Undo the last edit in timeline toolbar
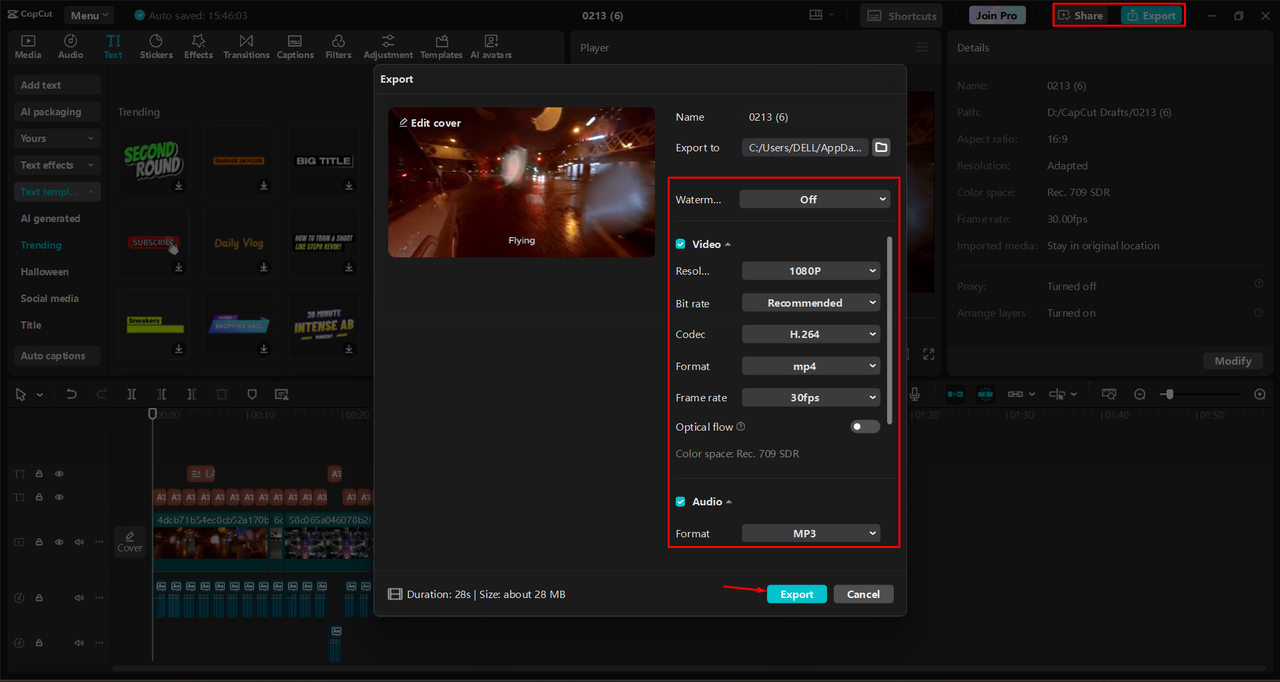The width and height of the screenshot is (1280, 682). point(71,395)
